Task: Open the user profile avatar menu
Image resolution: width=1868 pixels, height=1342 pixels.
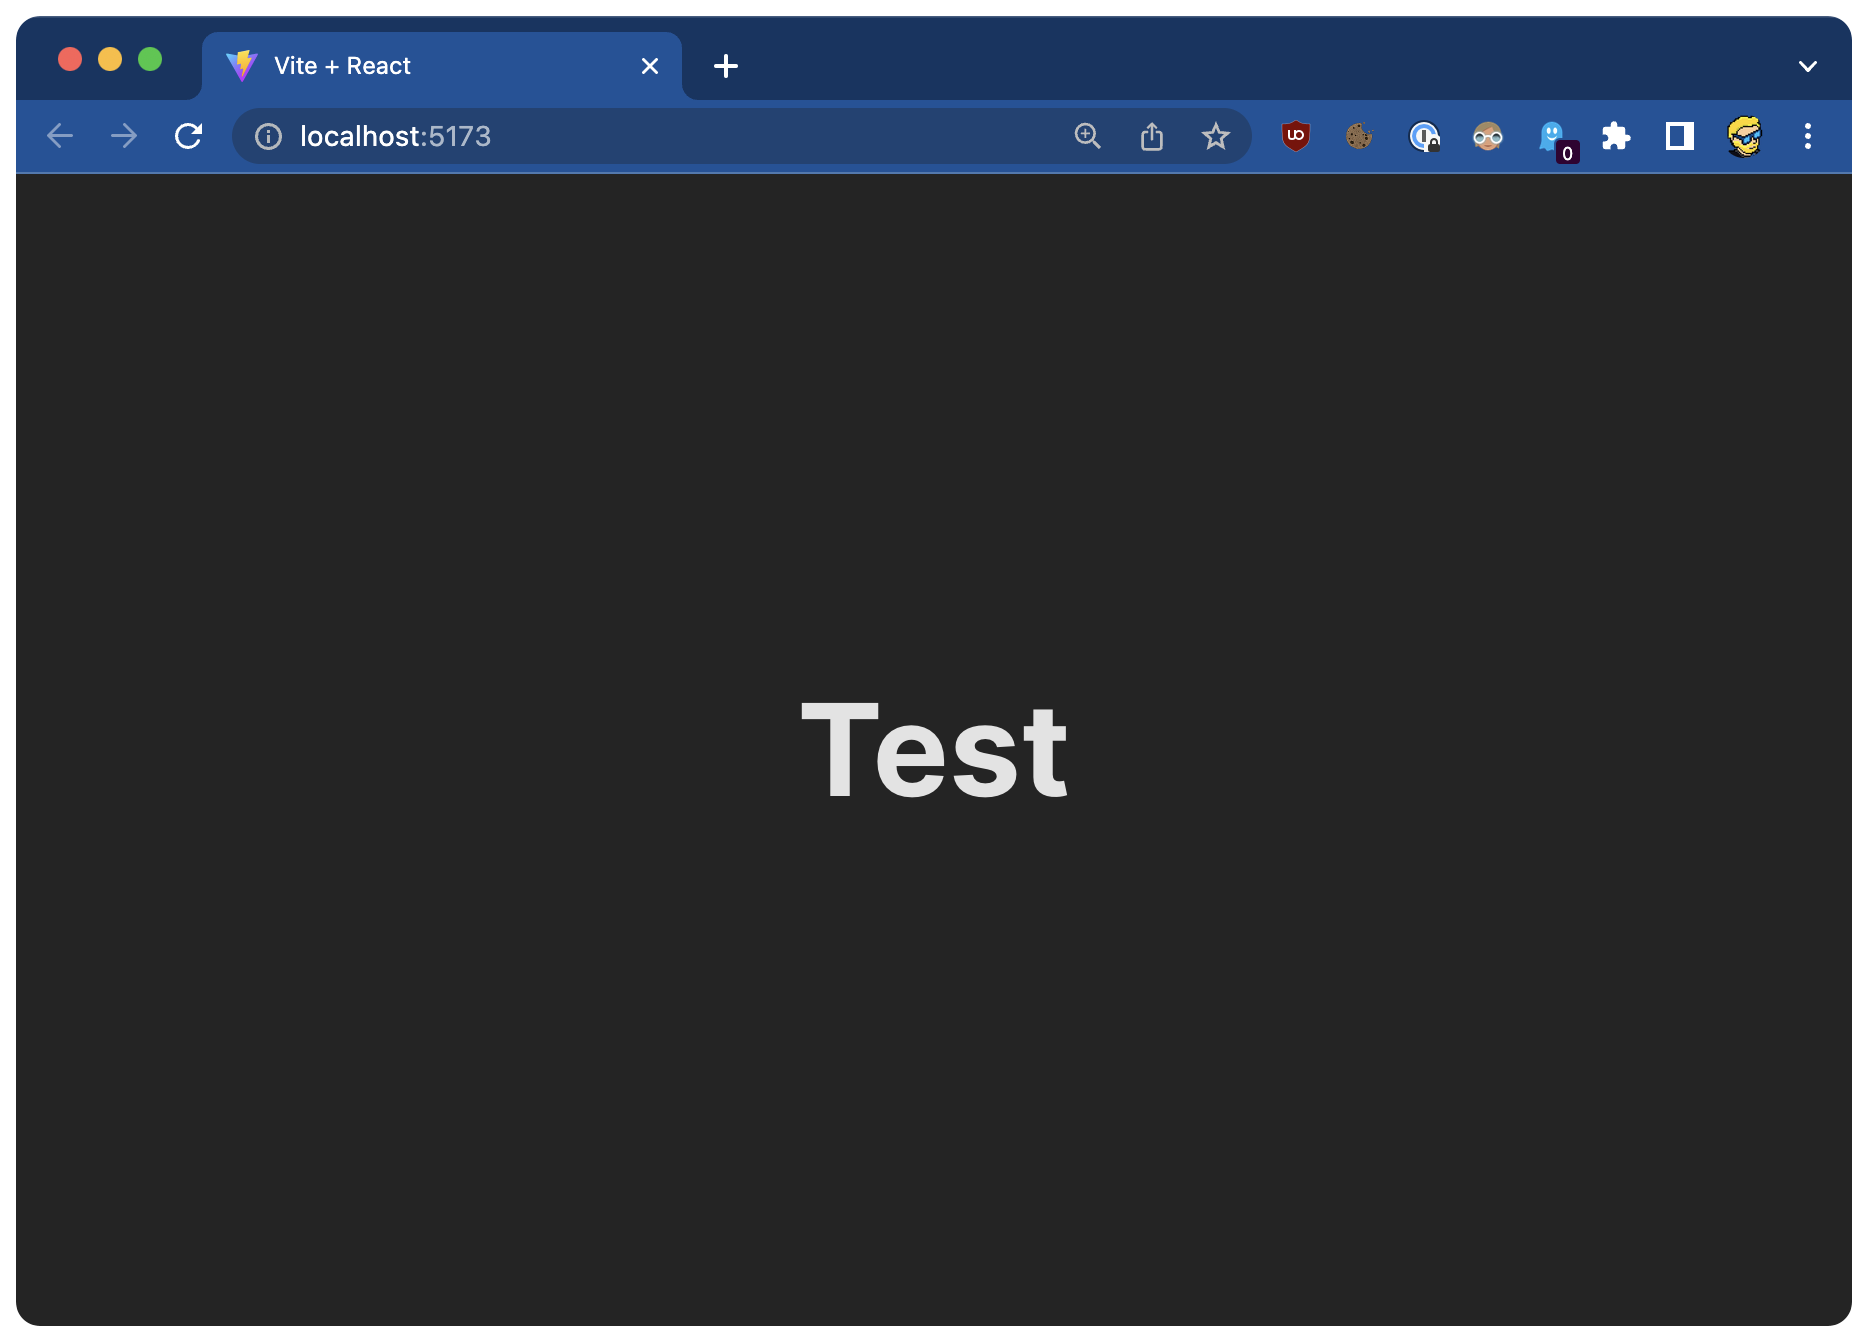Action: pyautogui.click(x=1743, y=136)
